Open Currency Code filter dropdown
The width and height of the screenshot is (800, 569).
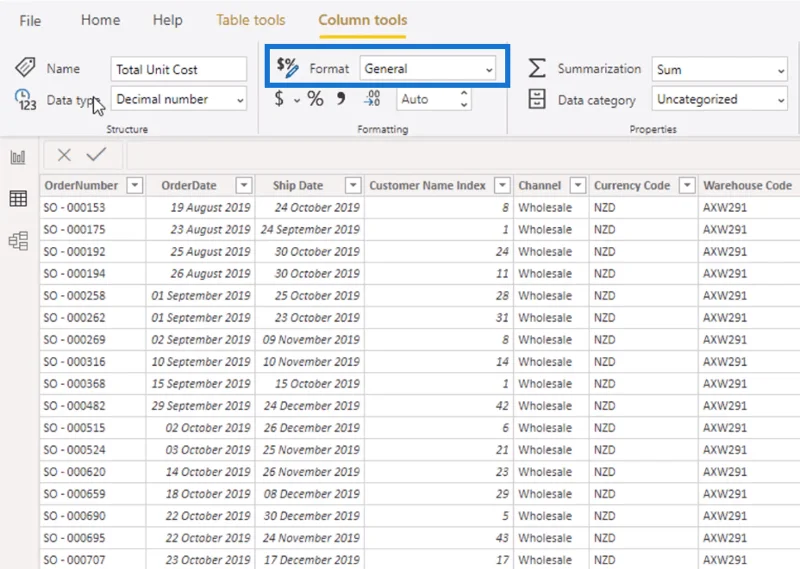pos(687,185)
